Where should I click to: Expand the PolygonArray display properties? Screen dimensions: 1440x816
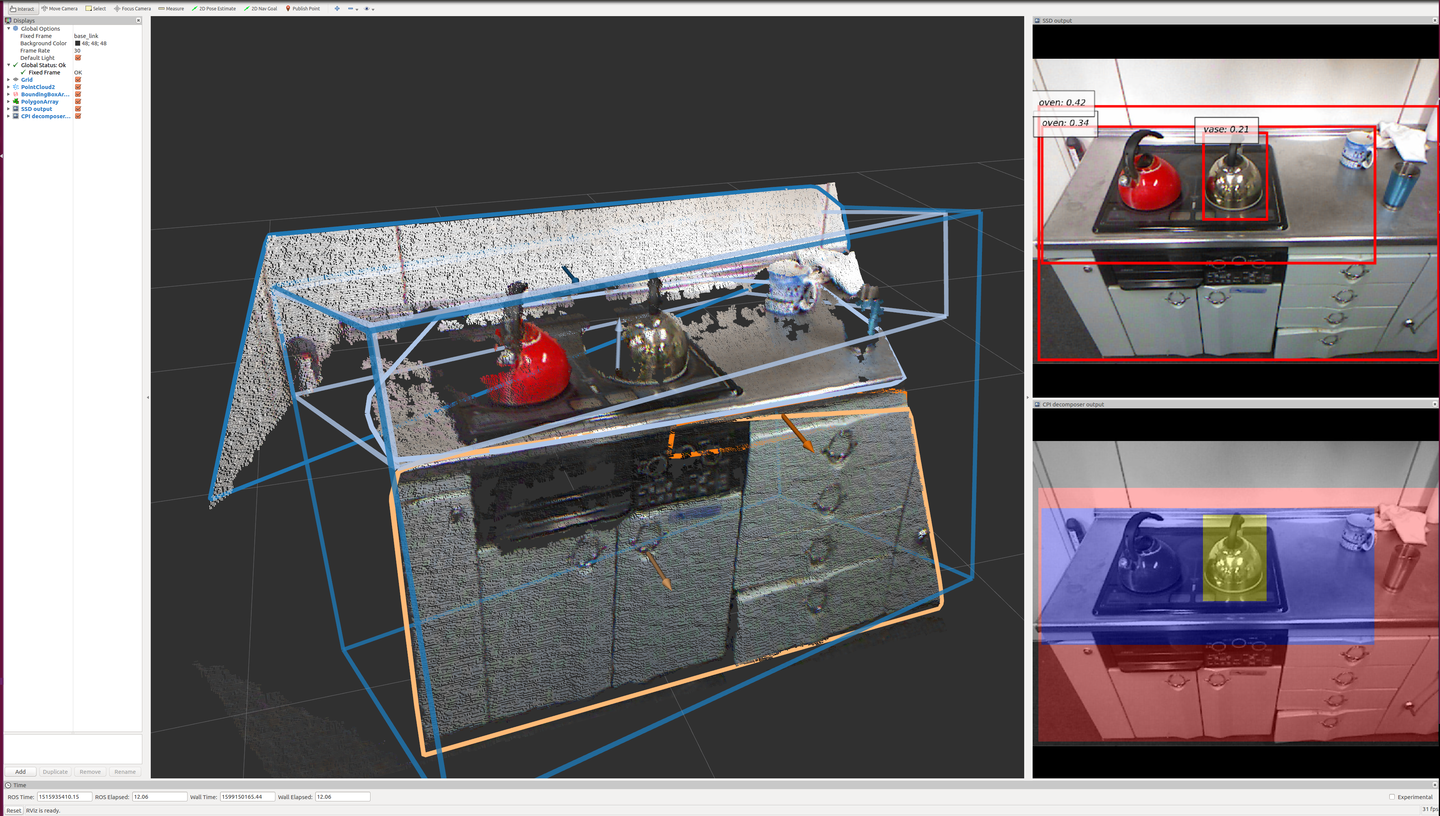point(9,101)
